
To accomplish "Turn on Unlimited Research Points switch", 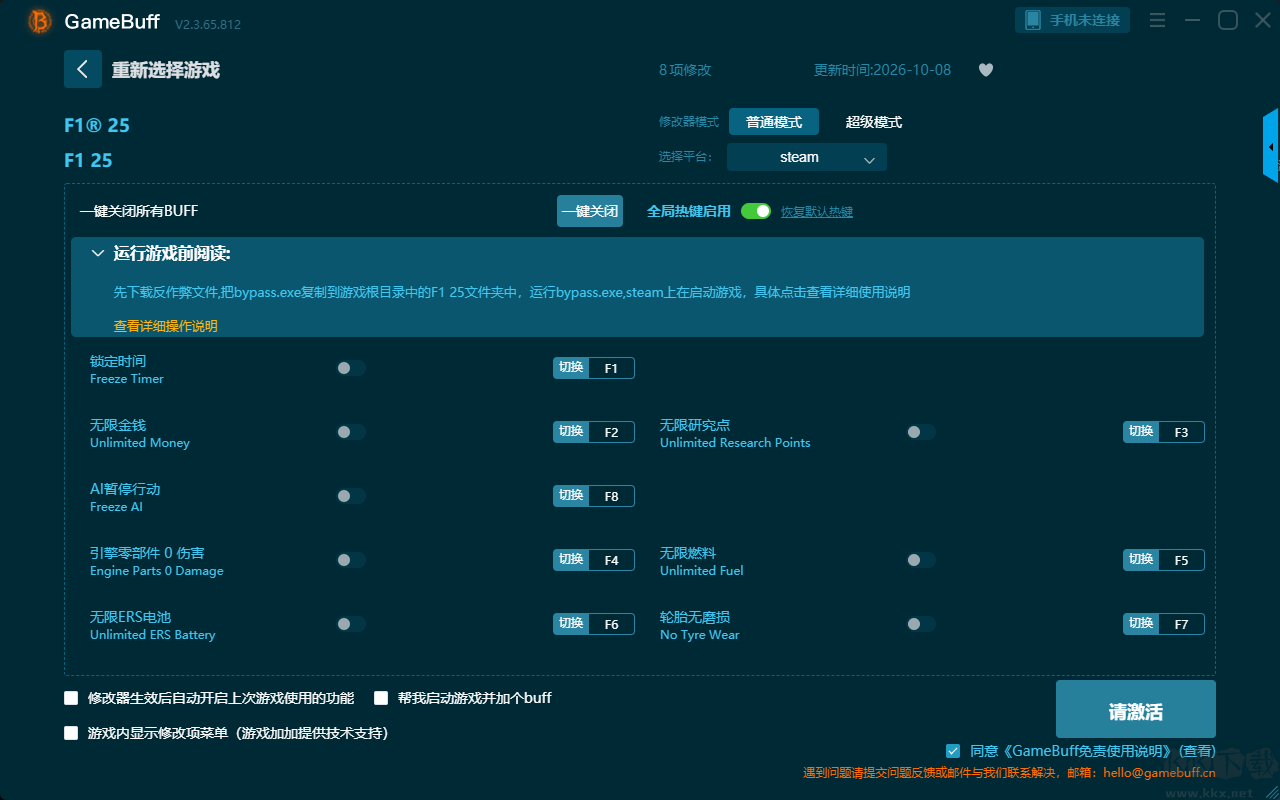I will (921, 432).
